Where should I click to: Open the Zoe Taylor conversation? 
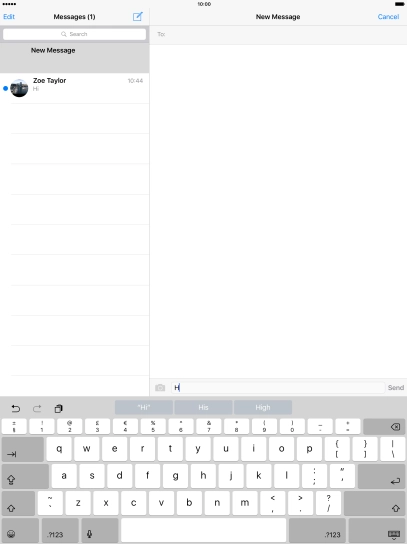75,88
